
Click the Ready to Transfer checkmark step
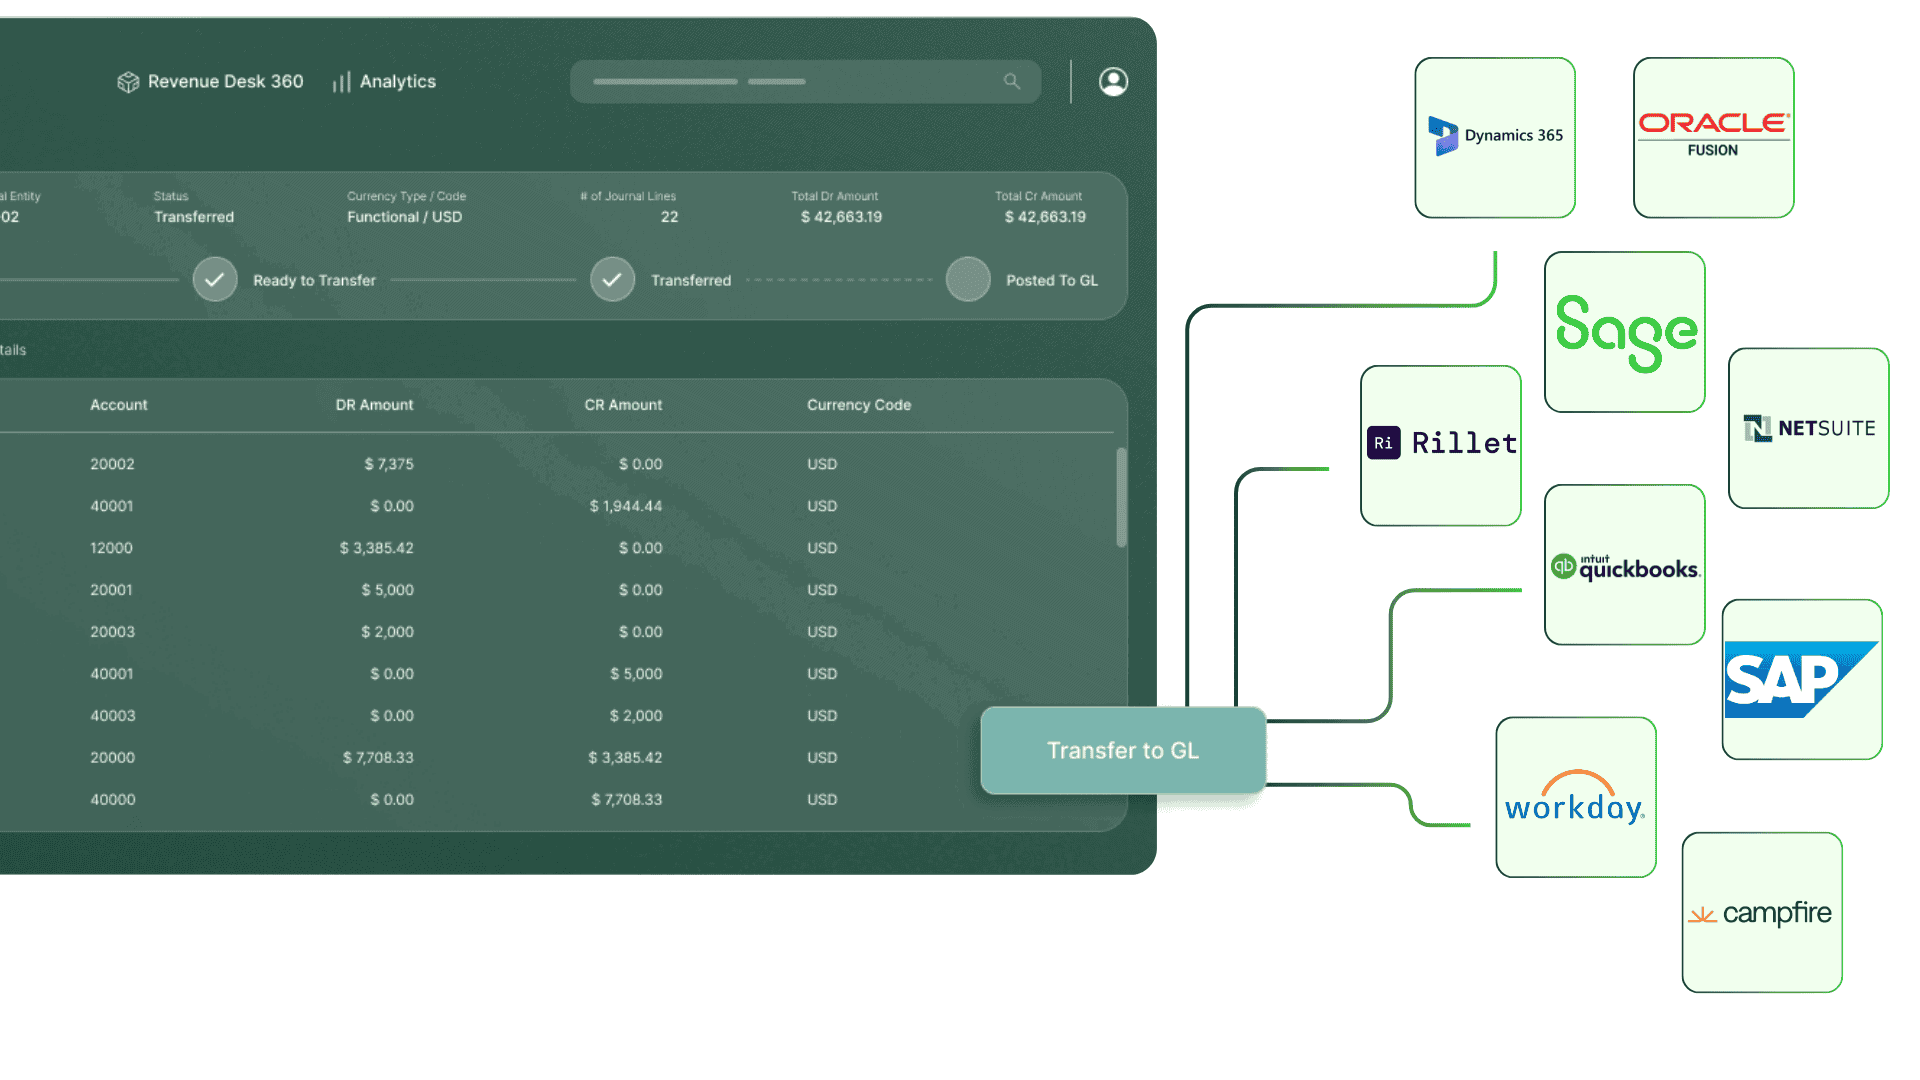(x=215, y=280)
